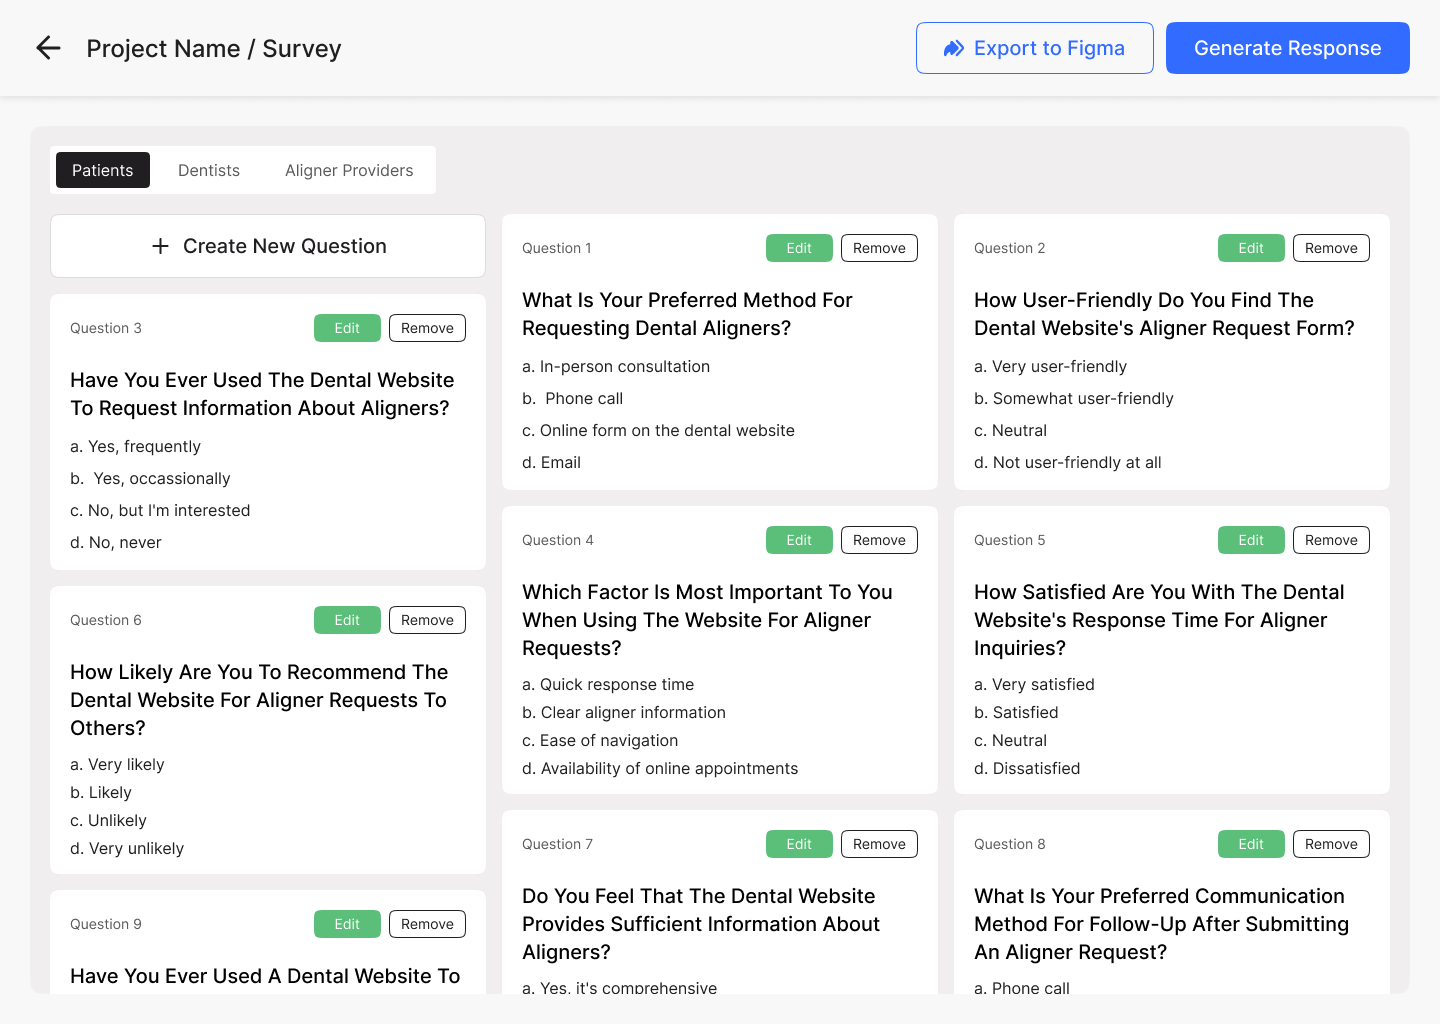Image resolution: width=1440 pixels, height=1024 pixels.
Task: Click option 'a. Very user-friendly'
Action: [1050, 367]
